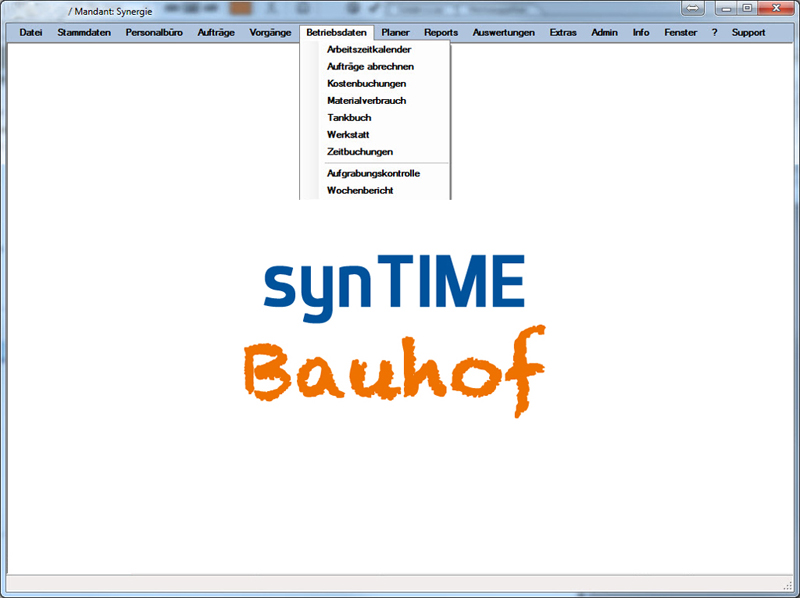Open Aufgrabungskontrolle from the menu

(x=373, y=173)
